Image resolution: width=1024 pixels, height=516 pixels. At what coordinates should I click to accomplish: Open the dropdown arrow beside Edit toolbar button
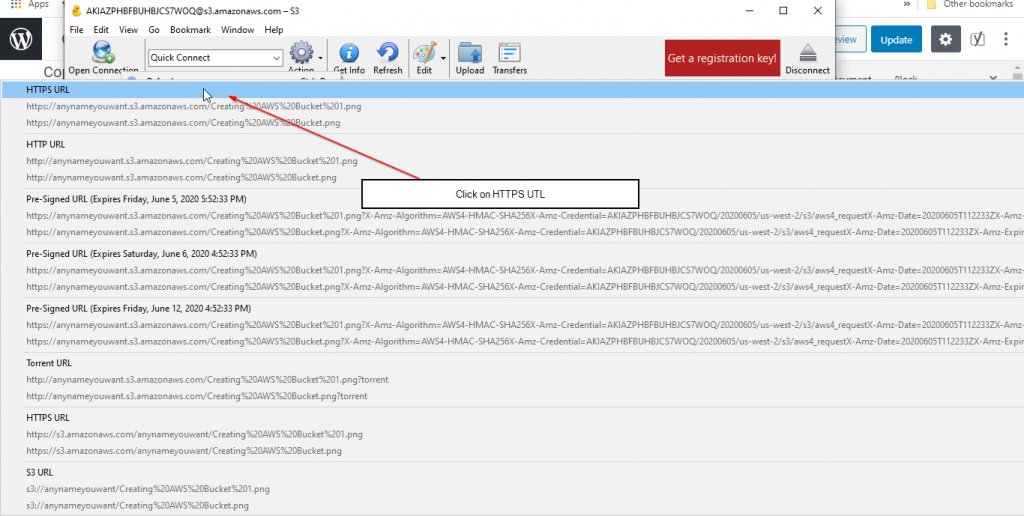(443, 57)
